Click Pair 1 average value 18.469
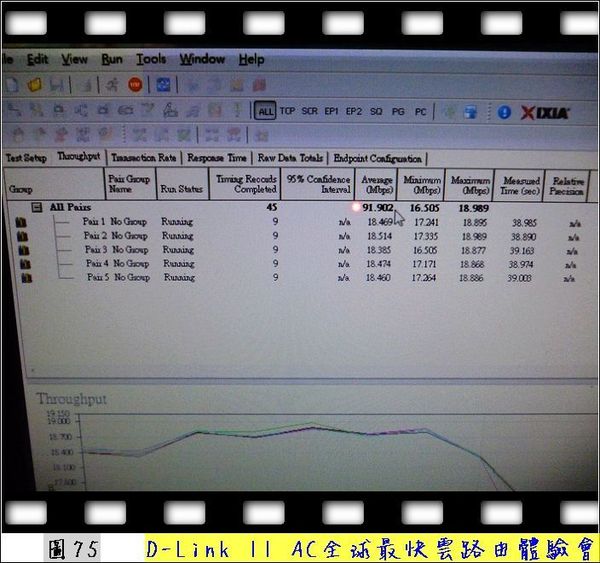 tap(380, 222)
